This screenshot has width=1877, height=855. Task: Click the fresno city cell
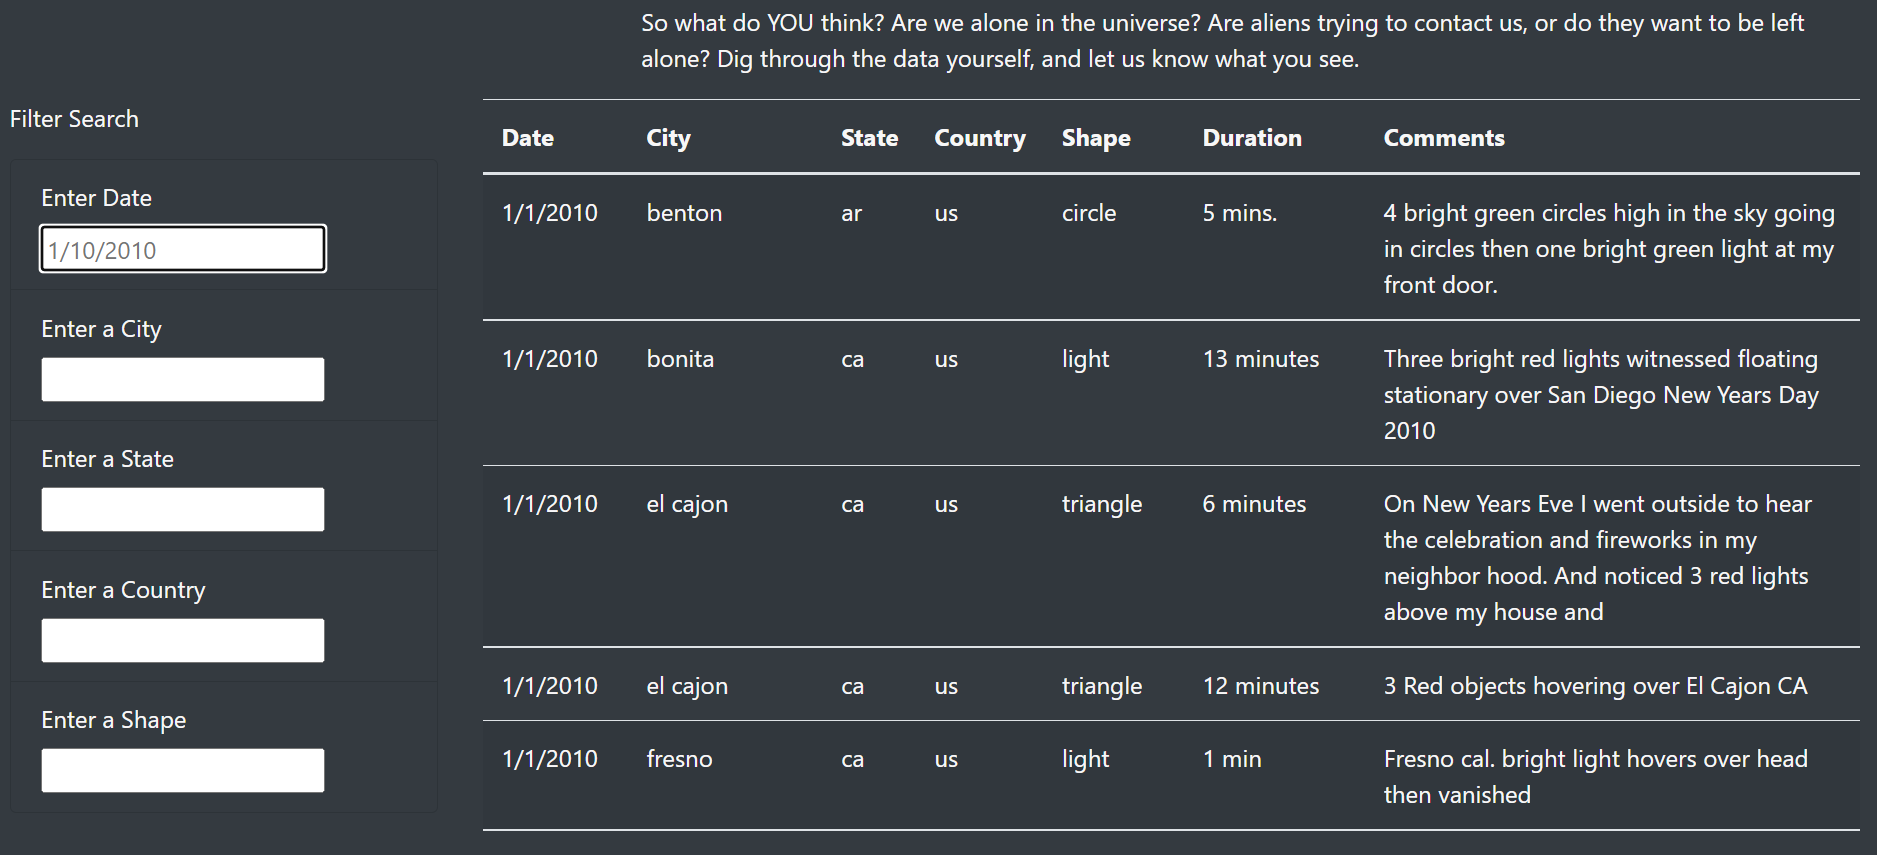(x=679, y=759)
